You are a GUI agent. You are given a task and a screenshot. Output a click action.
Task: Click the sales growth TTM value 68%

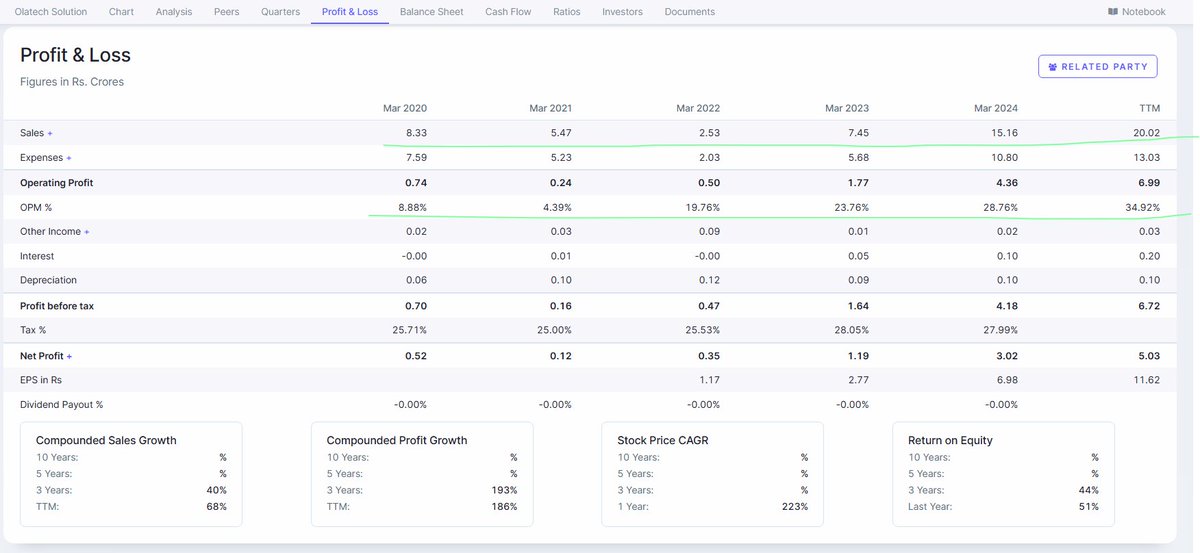click(217, 507)
